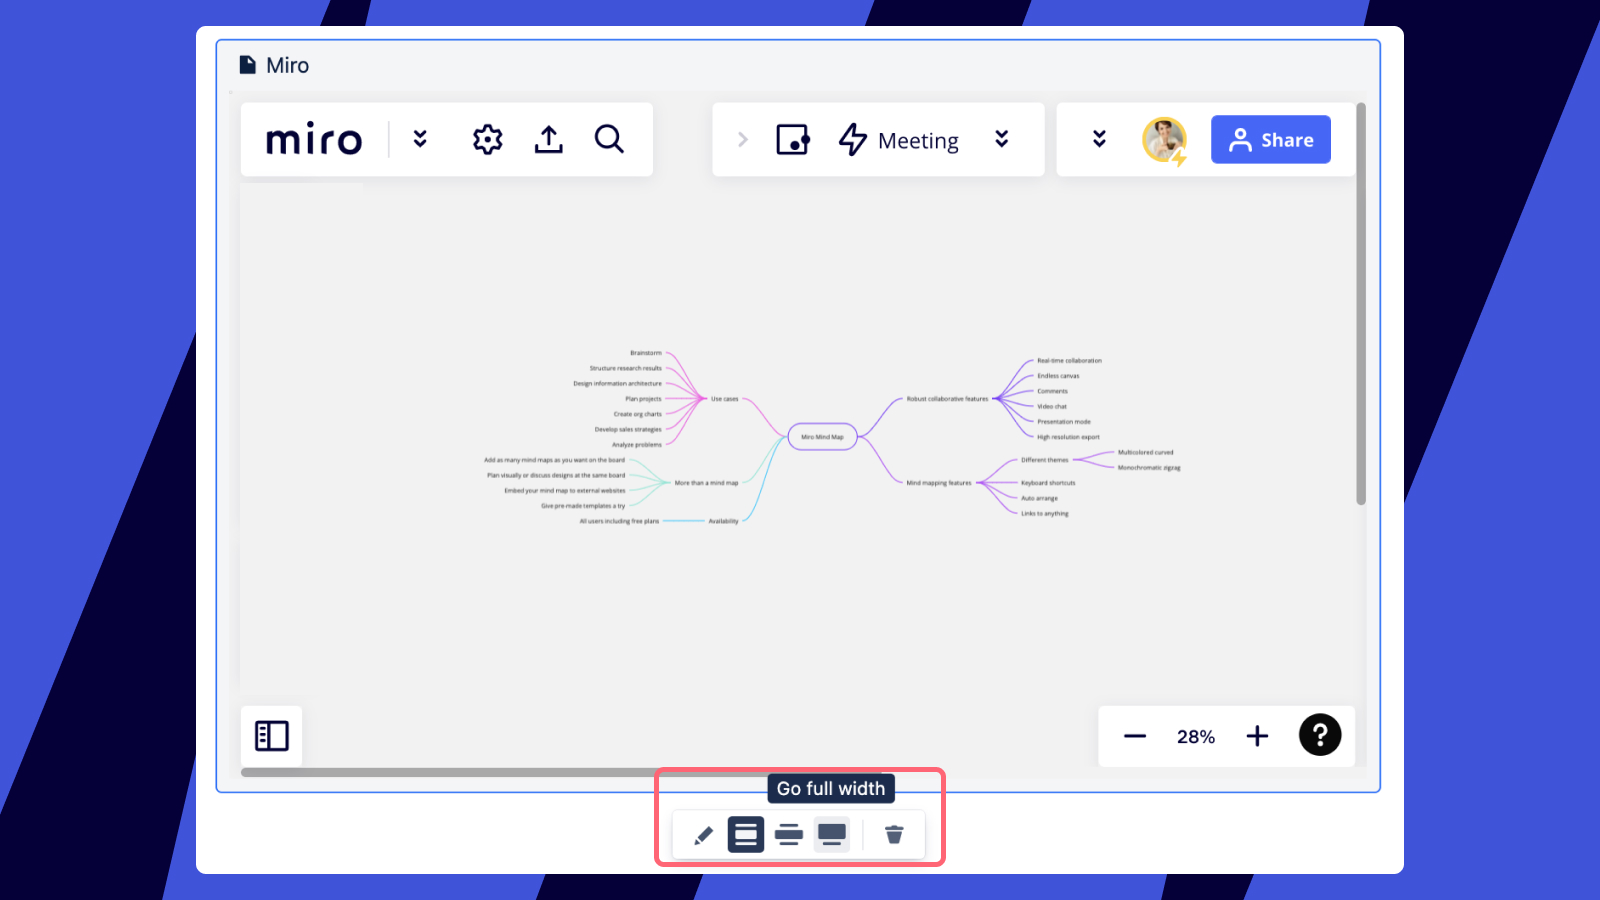Open the Miro Mind Map central node
The height and width of the screenshot is (900, 1600).
click(821, 436)
